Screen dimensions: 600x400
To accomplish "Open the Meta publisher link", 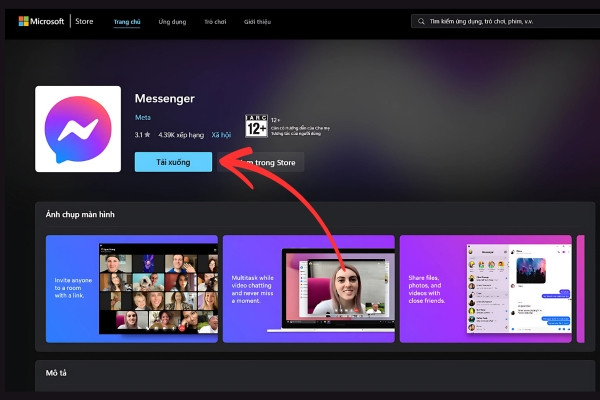I will 143,118.
